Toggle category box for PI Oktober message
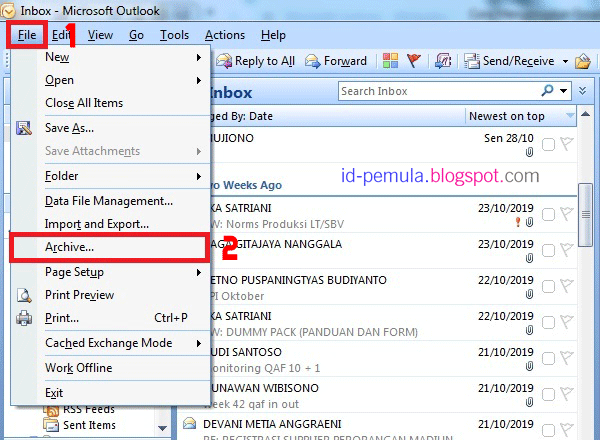The width and height of the screenshot is (600, 440). 548,287
